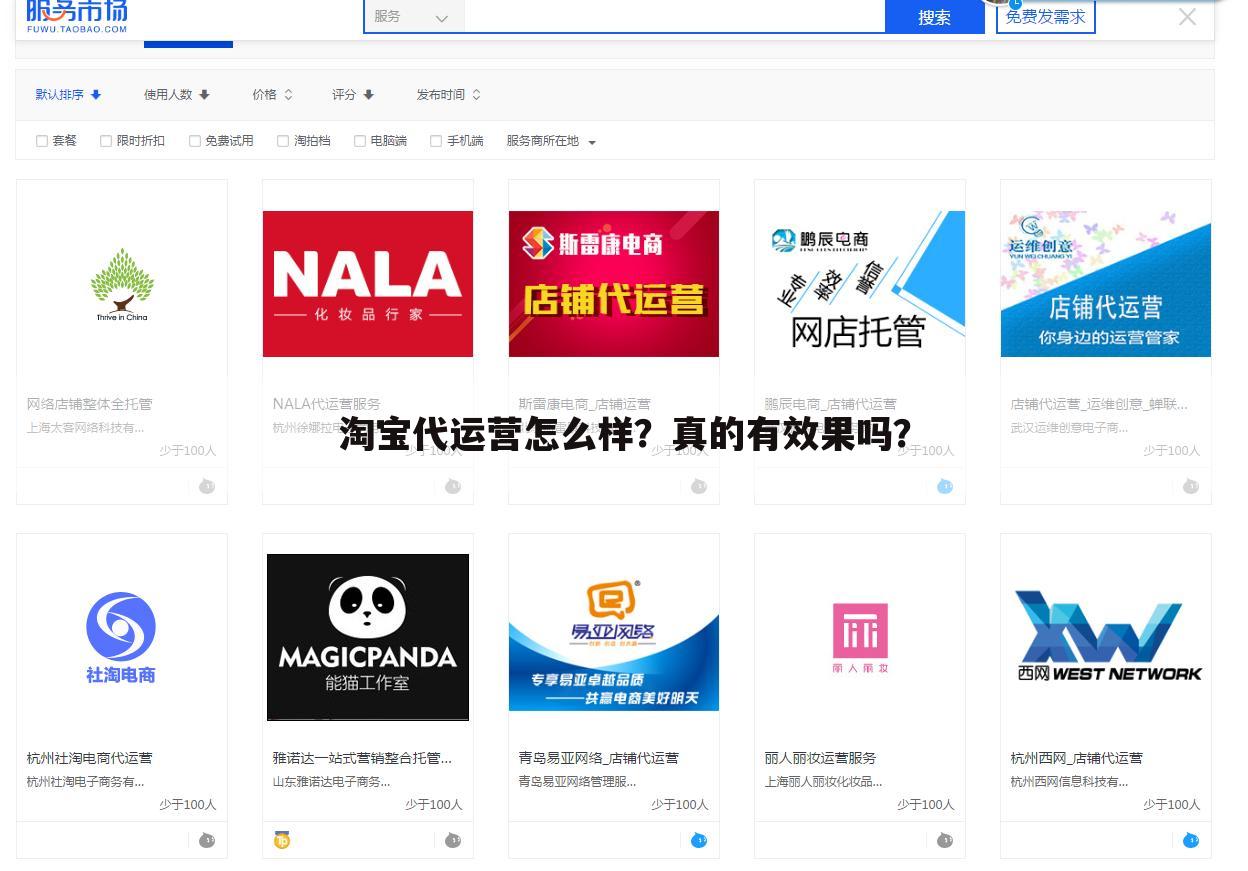The image size is (1248, 871).
Task: Click the 免费发需求 button
Action: coord(1046,17)
